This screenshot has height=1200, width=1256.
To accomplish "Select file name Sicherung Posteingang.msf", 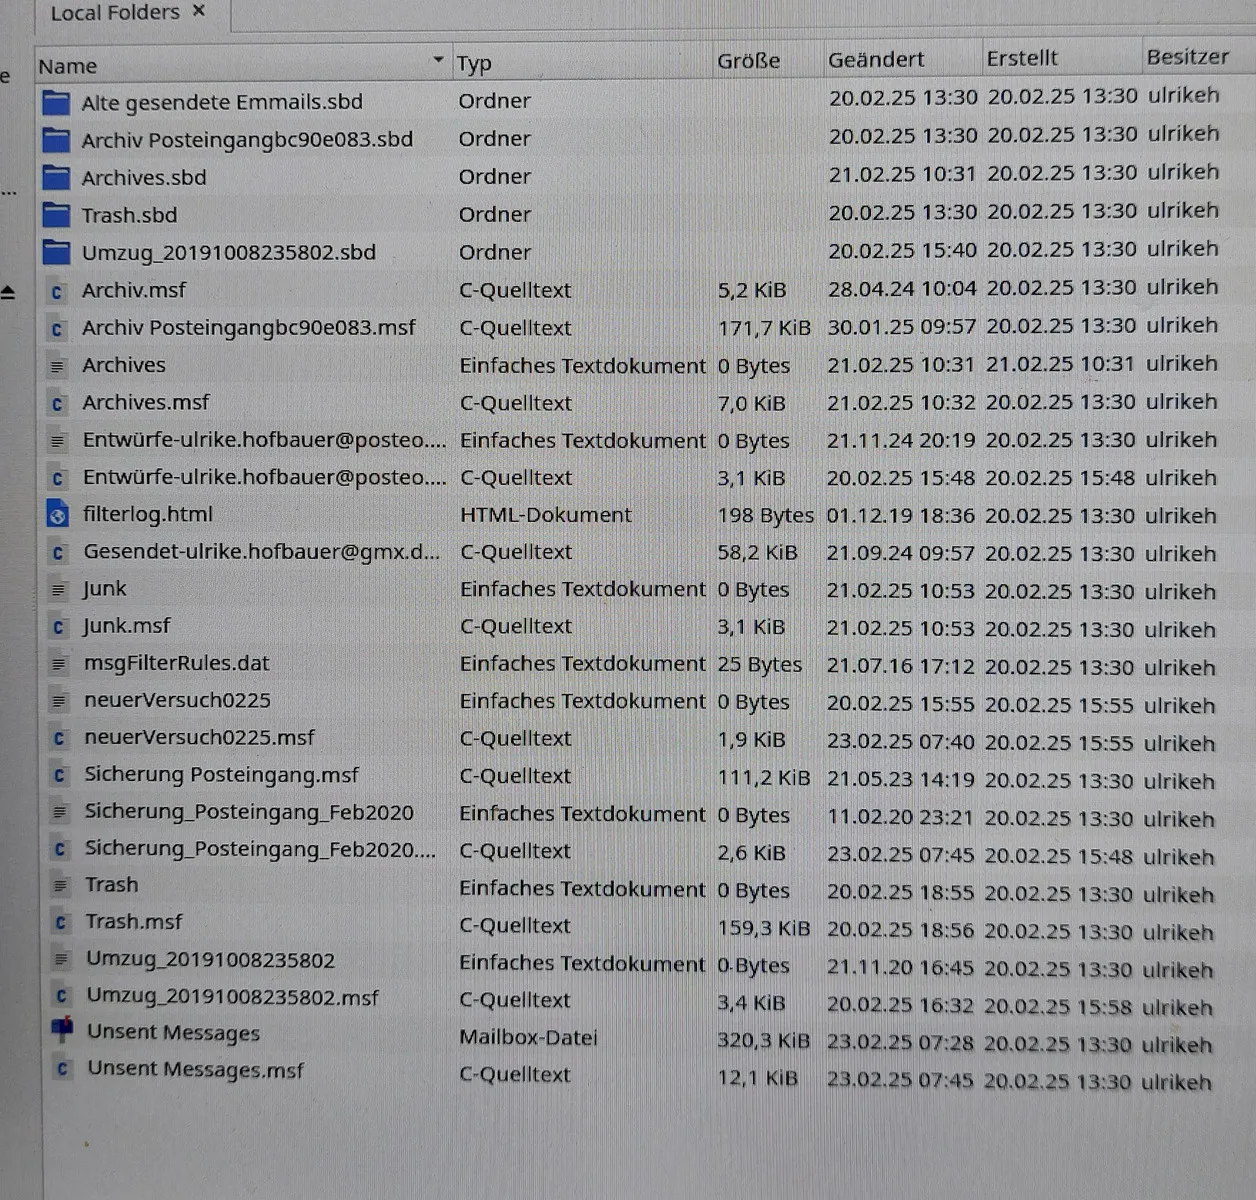I will [222, 775].
